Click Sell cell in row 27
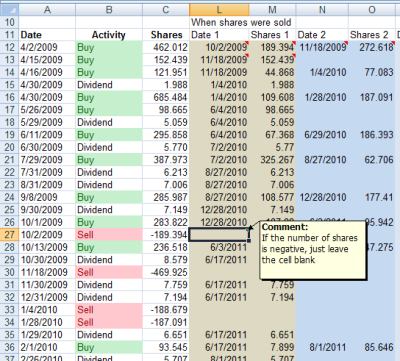This screenshot has width=400, height=361. (109, 235)
